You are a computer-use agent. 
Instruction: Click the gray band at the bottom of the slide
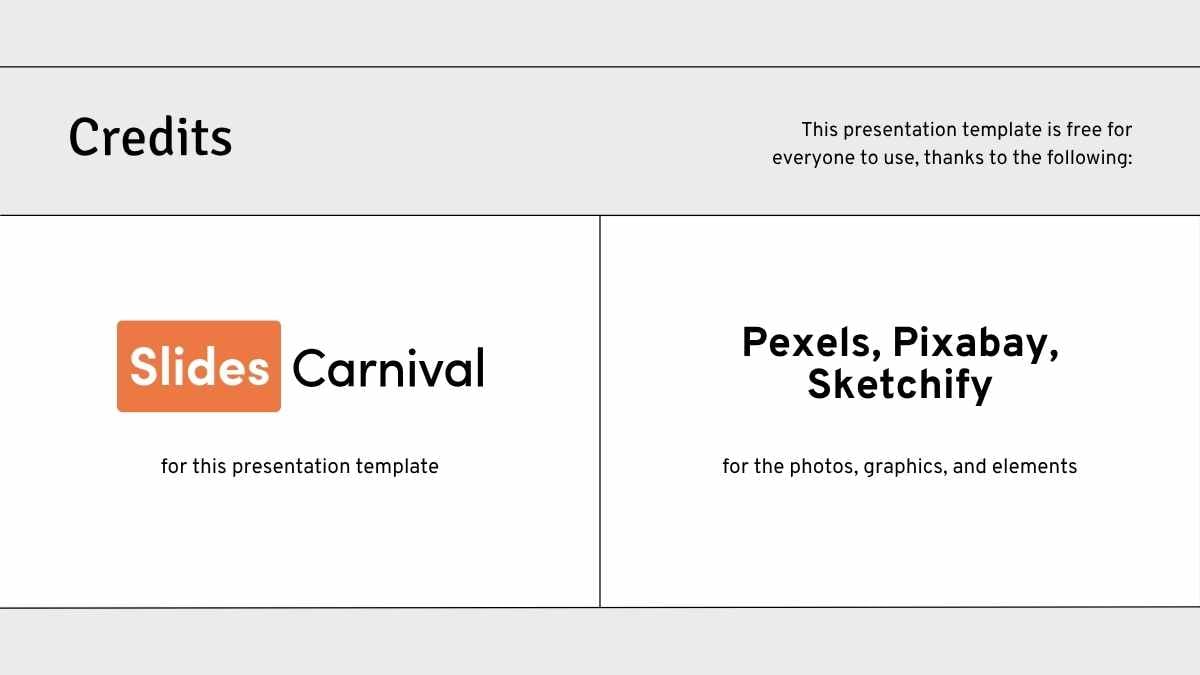click(600, 642)
